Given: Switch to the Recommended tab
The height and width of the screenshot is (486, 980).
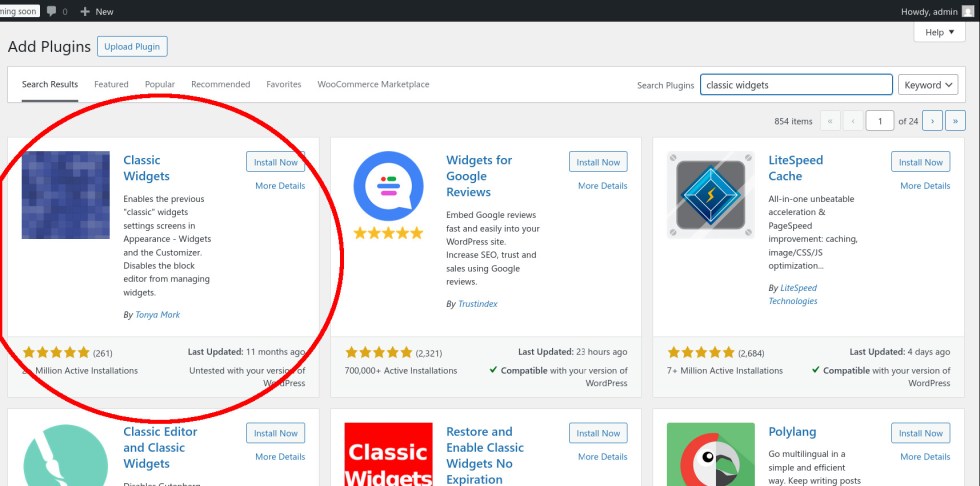Looking at the screenshot, I should [x=221, y=84].
